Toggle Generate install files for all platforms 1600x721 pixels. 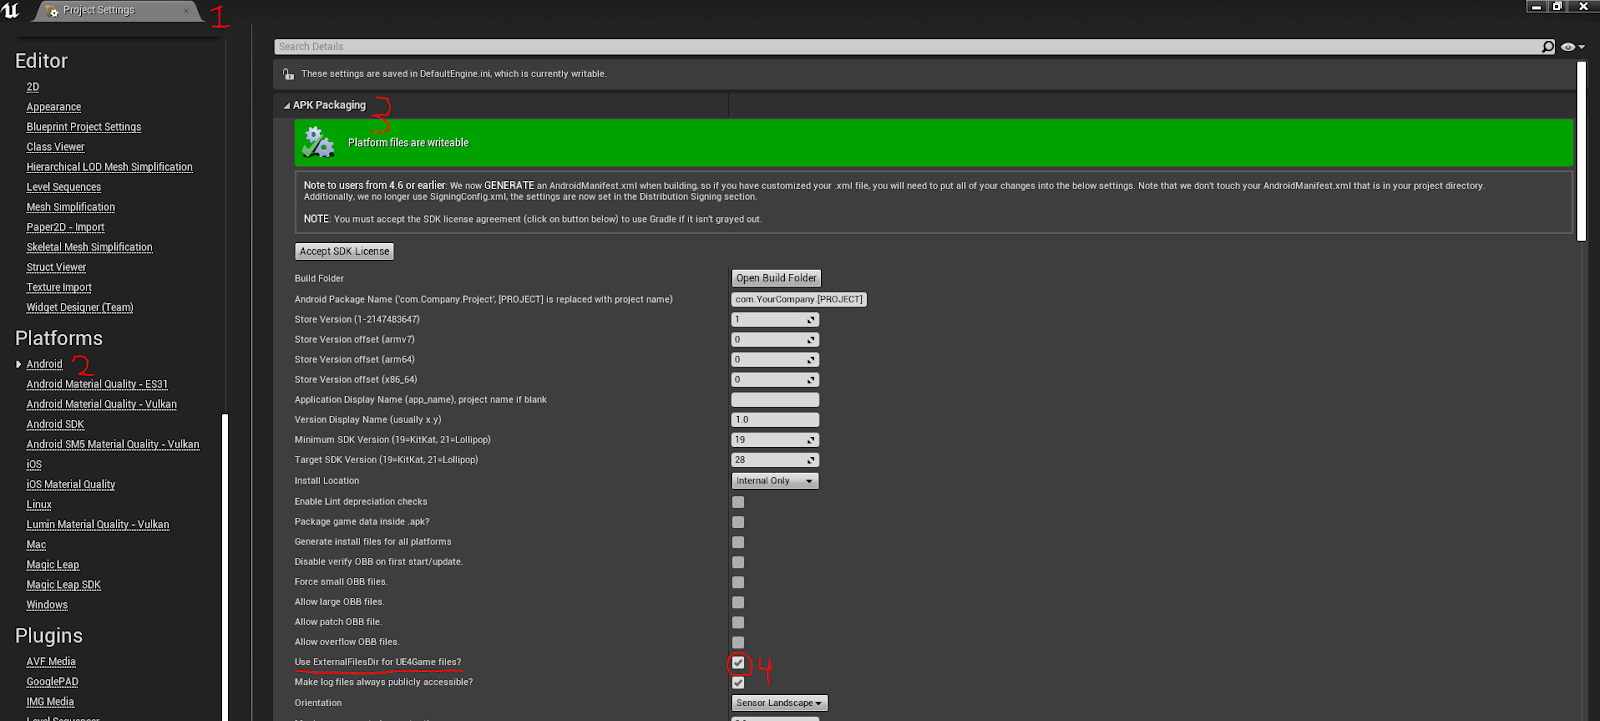pyautogui.click(x=738, y=542)
